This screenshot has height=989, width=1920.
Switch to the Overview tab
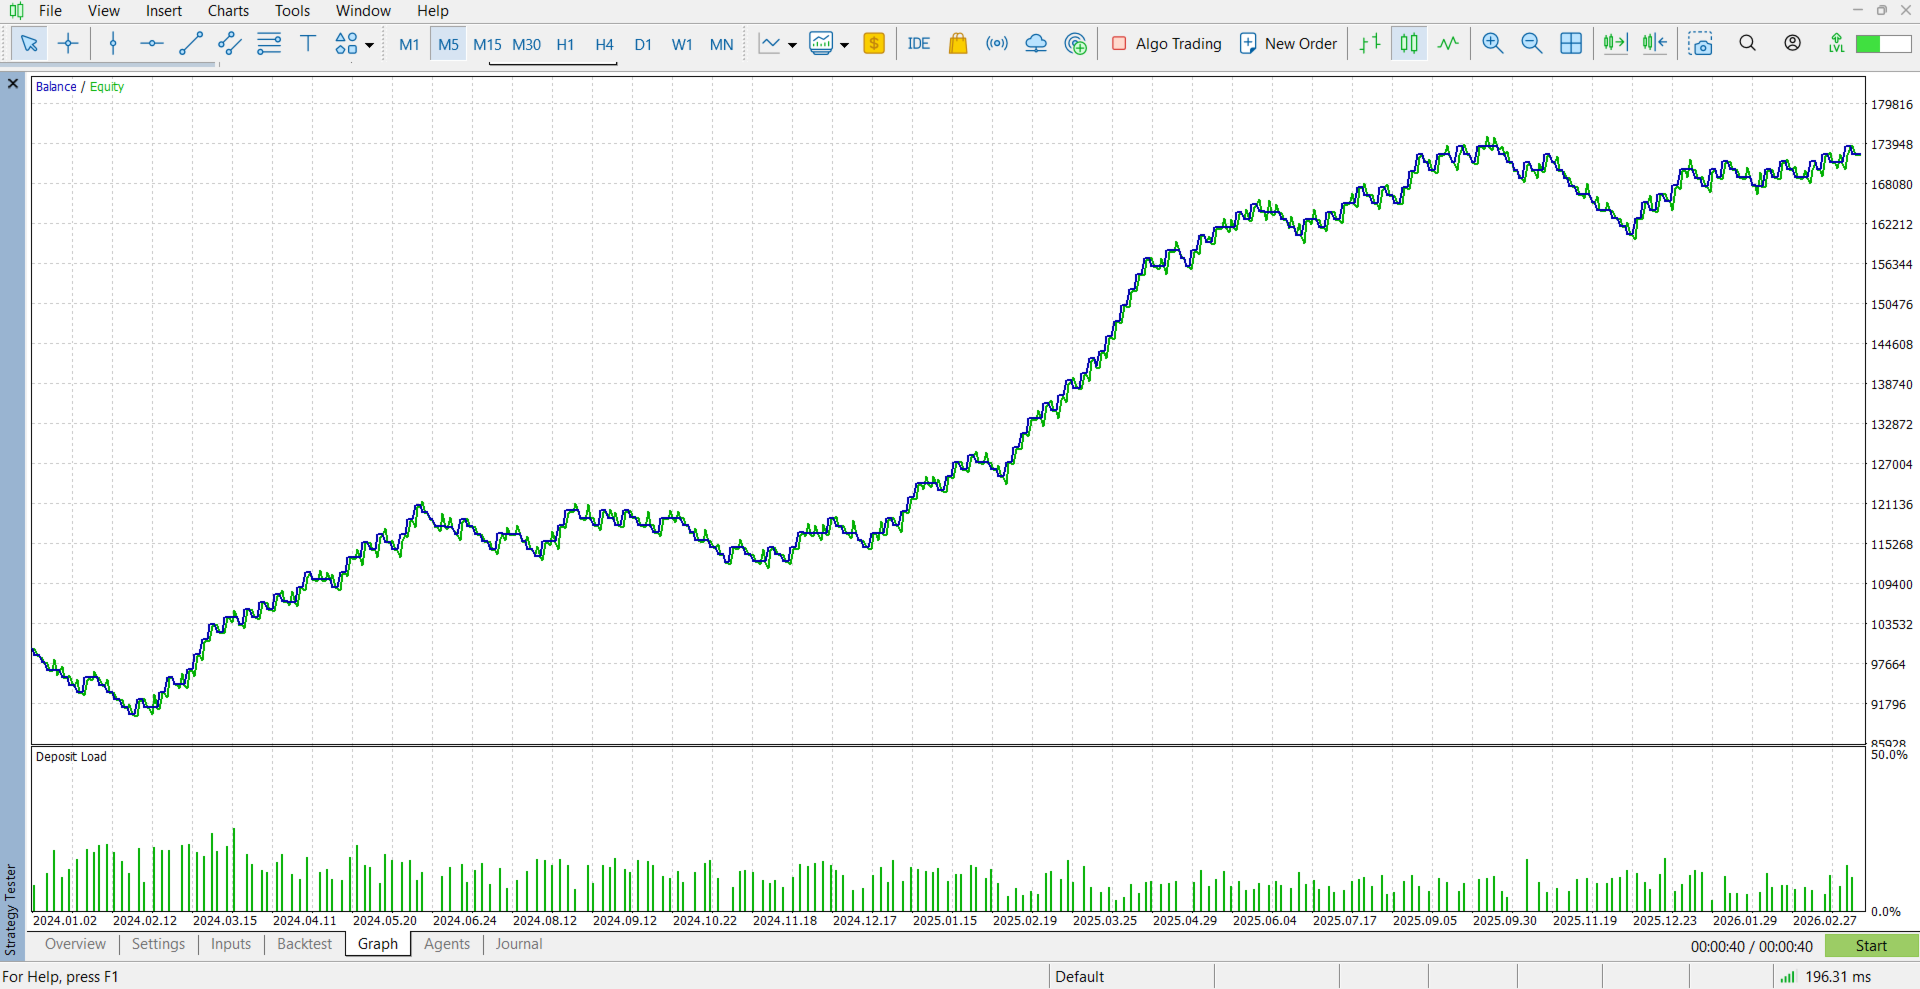pos(75,944)
